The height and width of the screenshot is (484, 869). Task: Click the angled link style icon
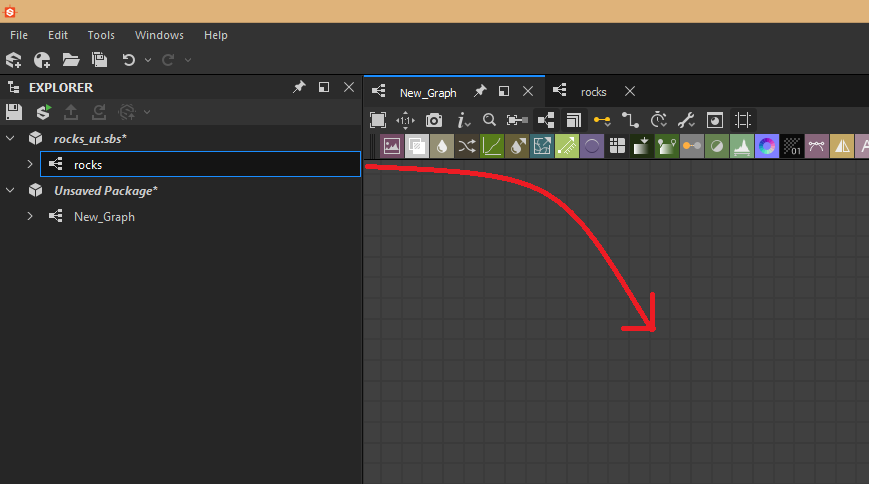pyautogui.click(x=630, y=120)
